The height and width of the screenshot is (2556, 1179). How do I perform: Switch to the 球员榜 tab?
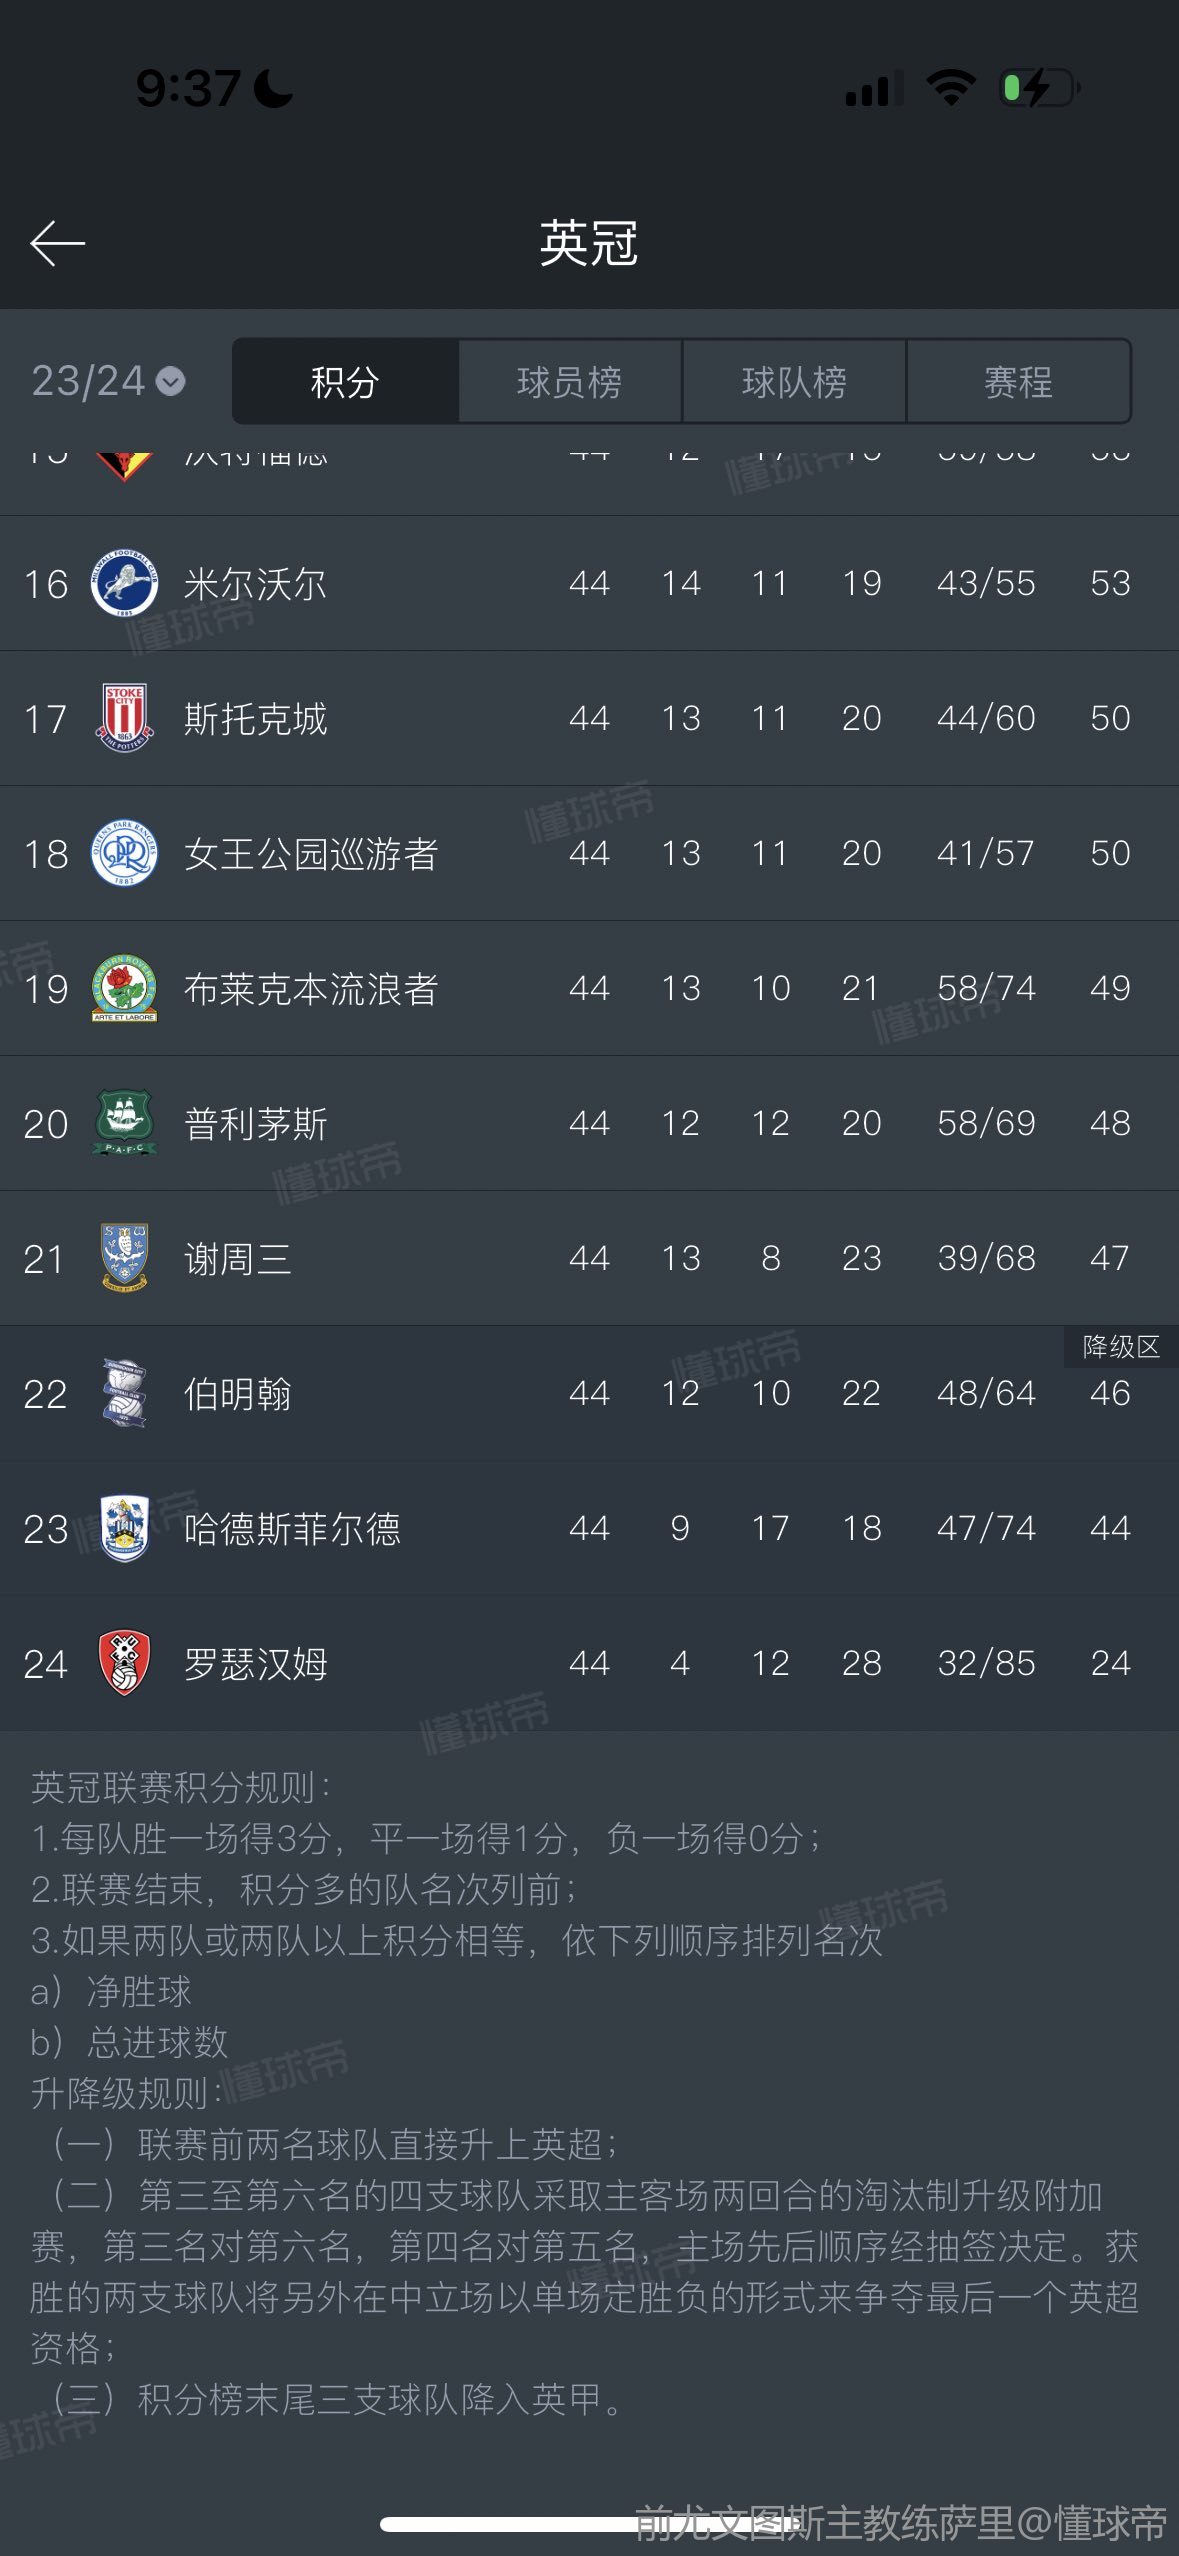(x=570, y=381)
